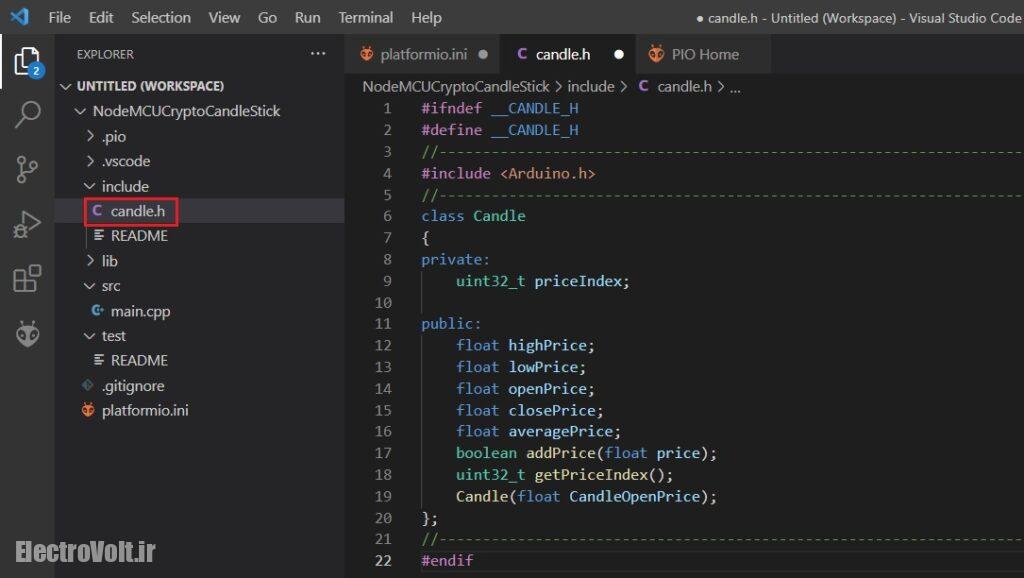Screen dimensions: 1024x578
Task: Expand the lib folder
Action: click(x=109, y=261)
